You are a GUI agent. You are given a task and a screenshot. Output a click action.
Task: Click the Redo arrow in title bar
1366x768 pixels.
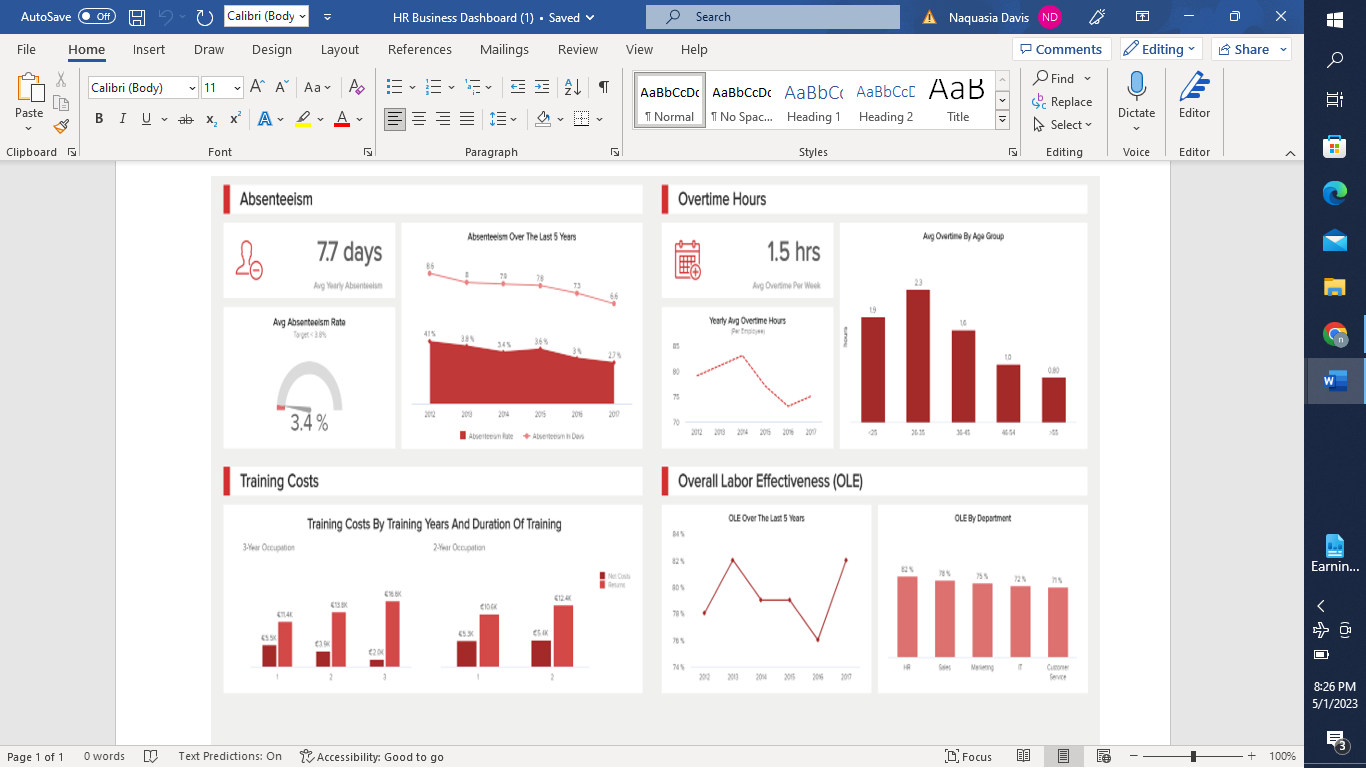tap(205, 17)
